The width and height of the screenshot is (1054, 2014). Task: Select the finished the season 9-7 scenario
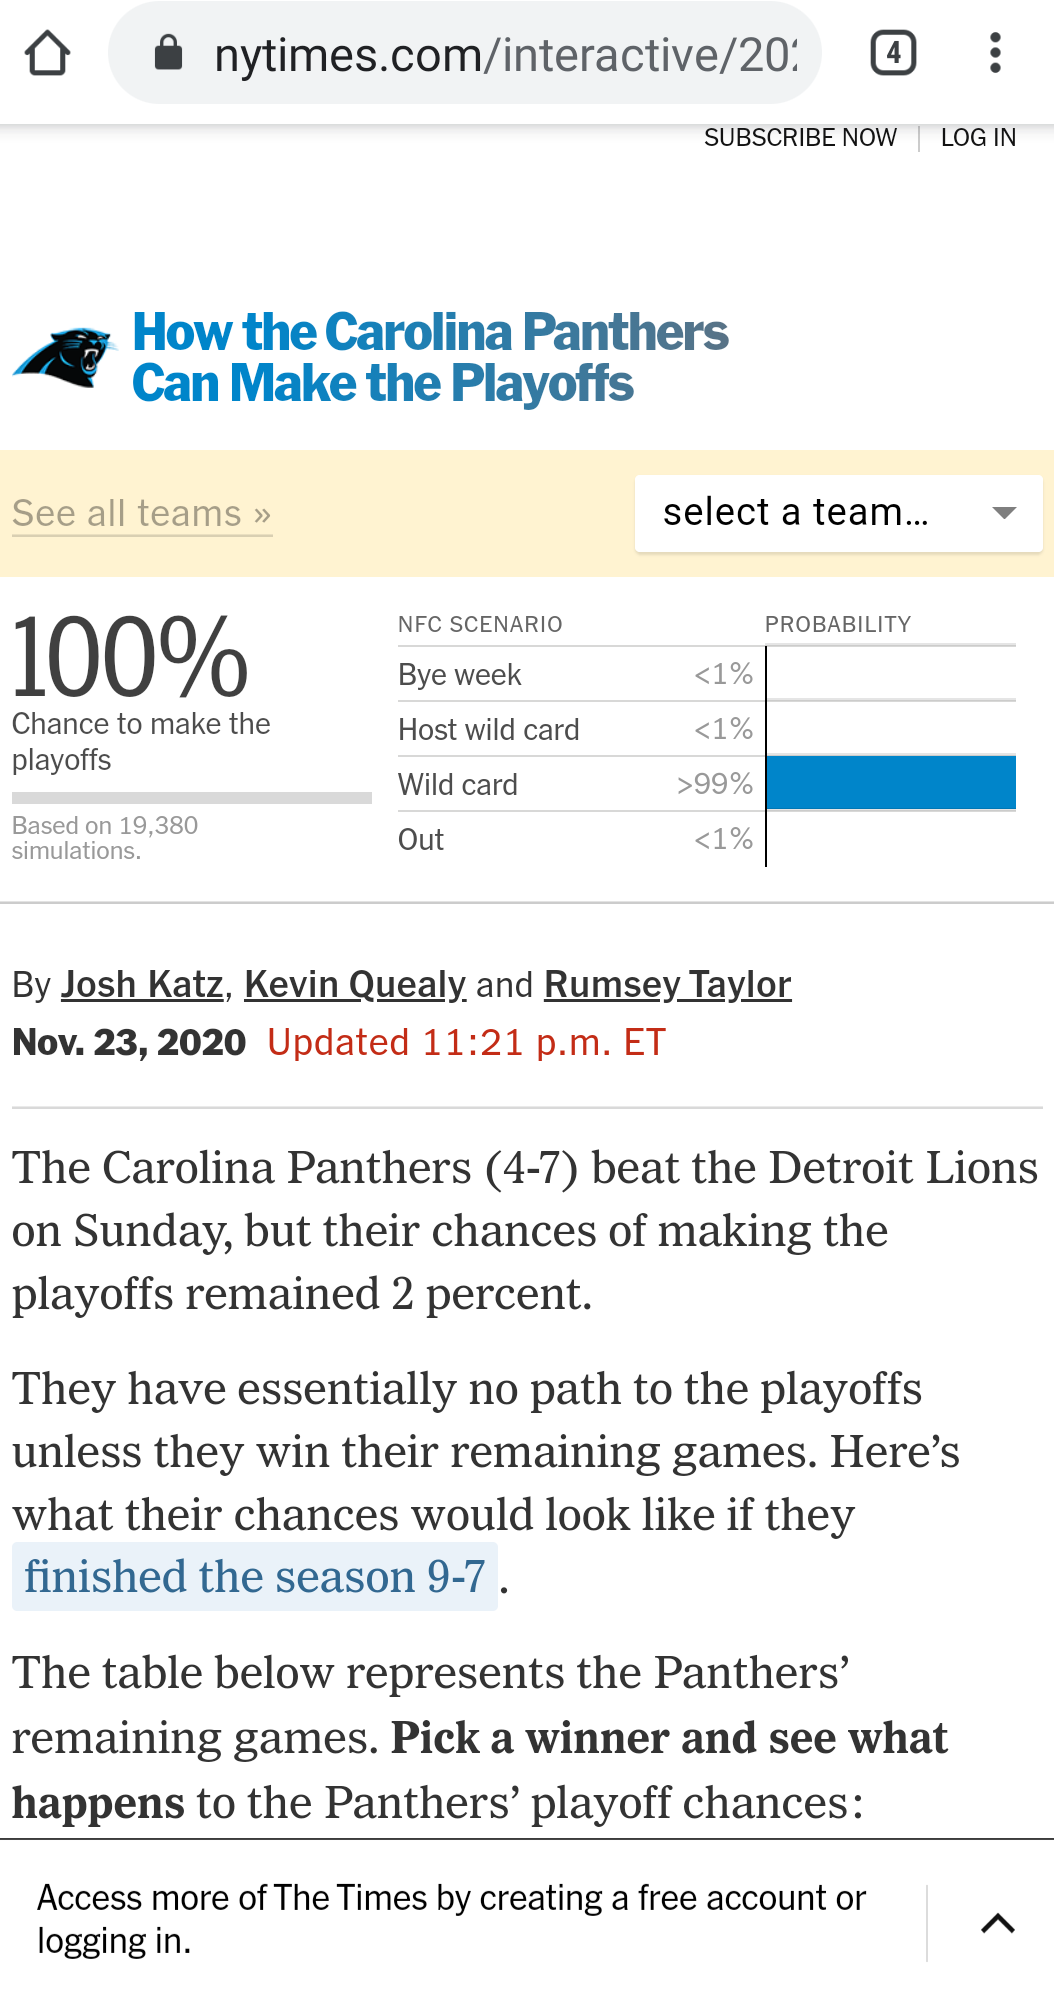pos(255,1577)
